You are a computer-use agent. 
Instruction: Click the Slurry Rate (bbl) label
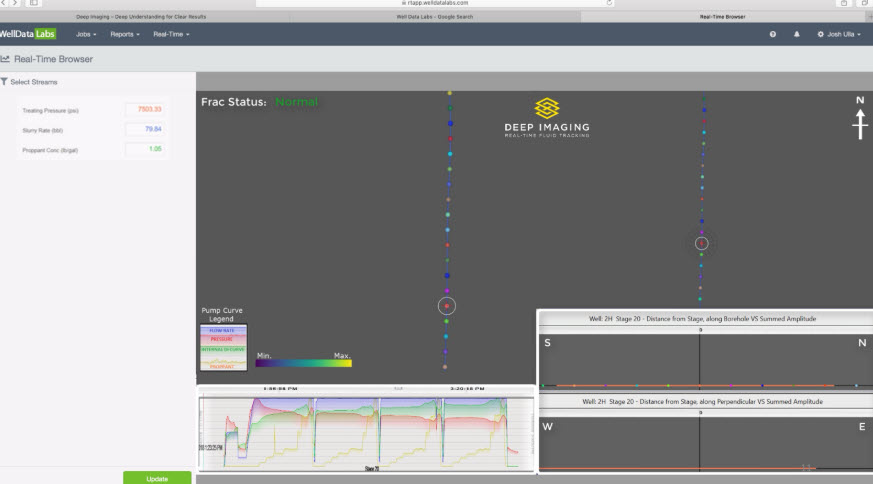(42, 130)
